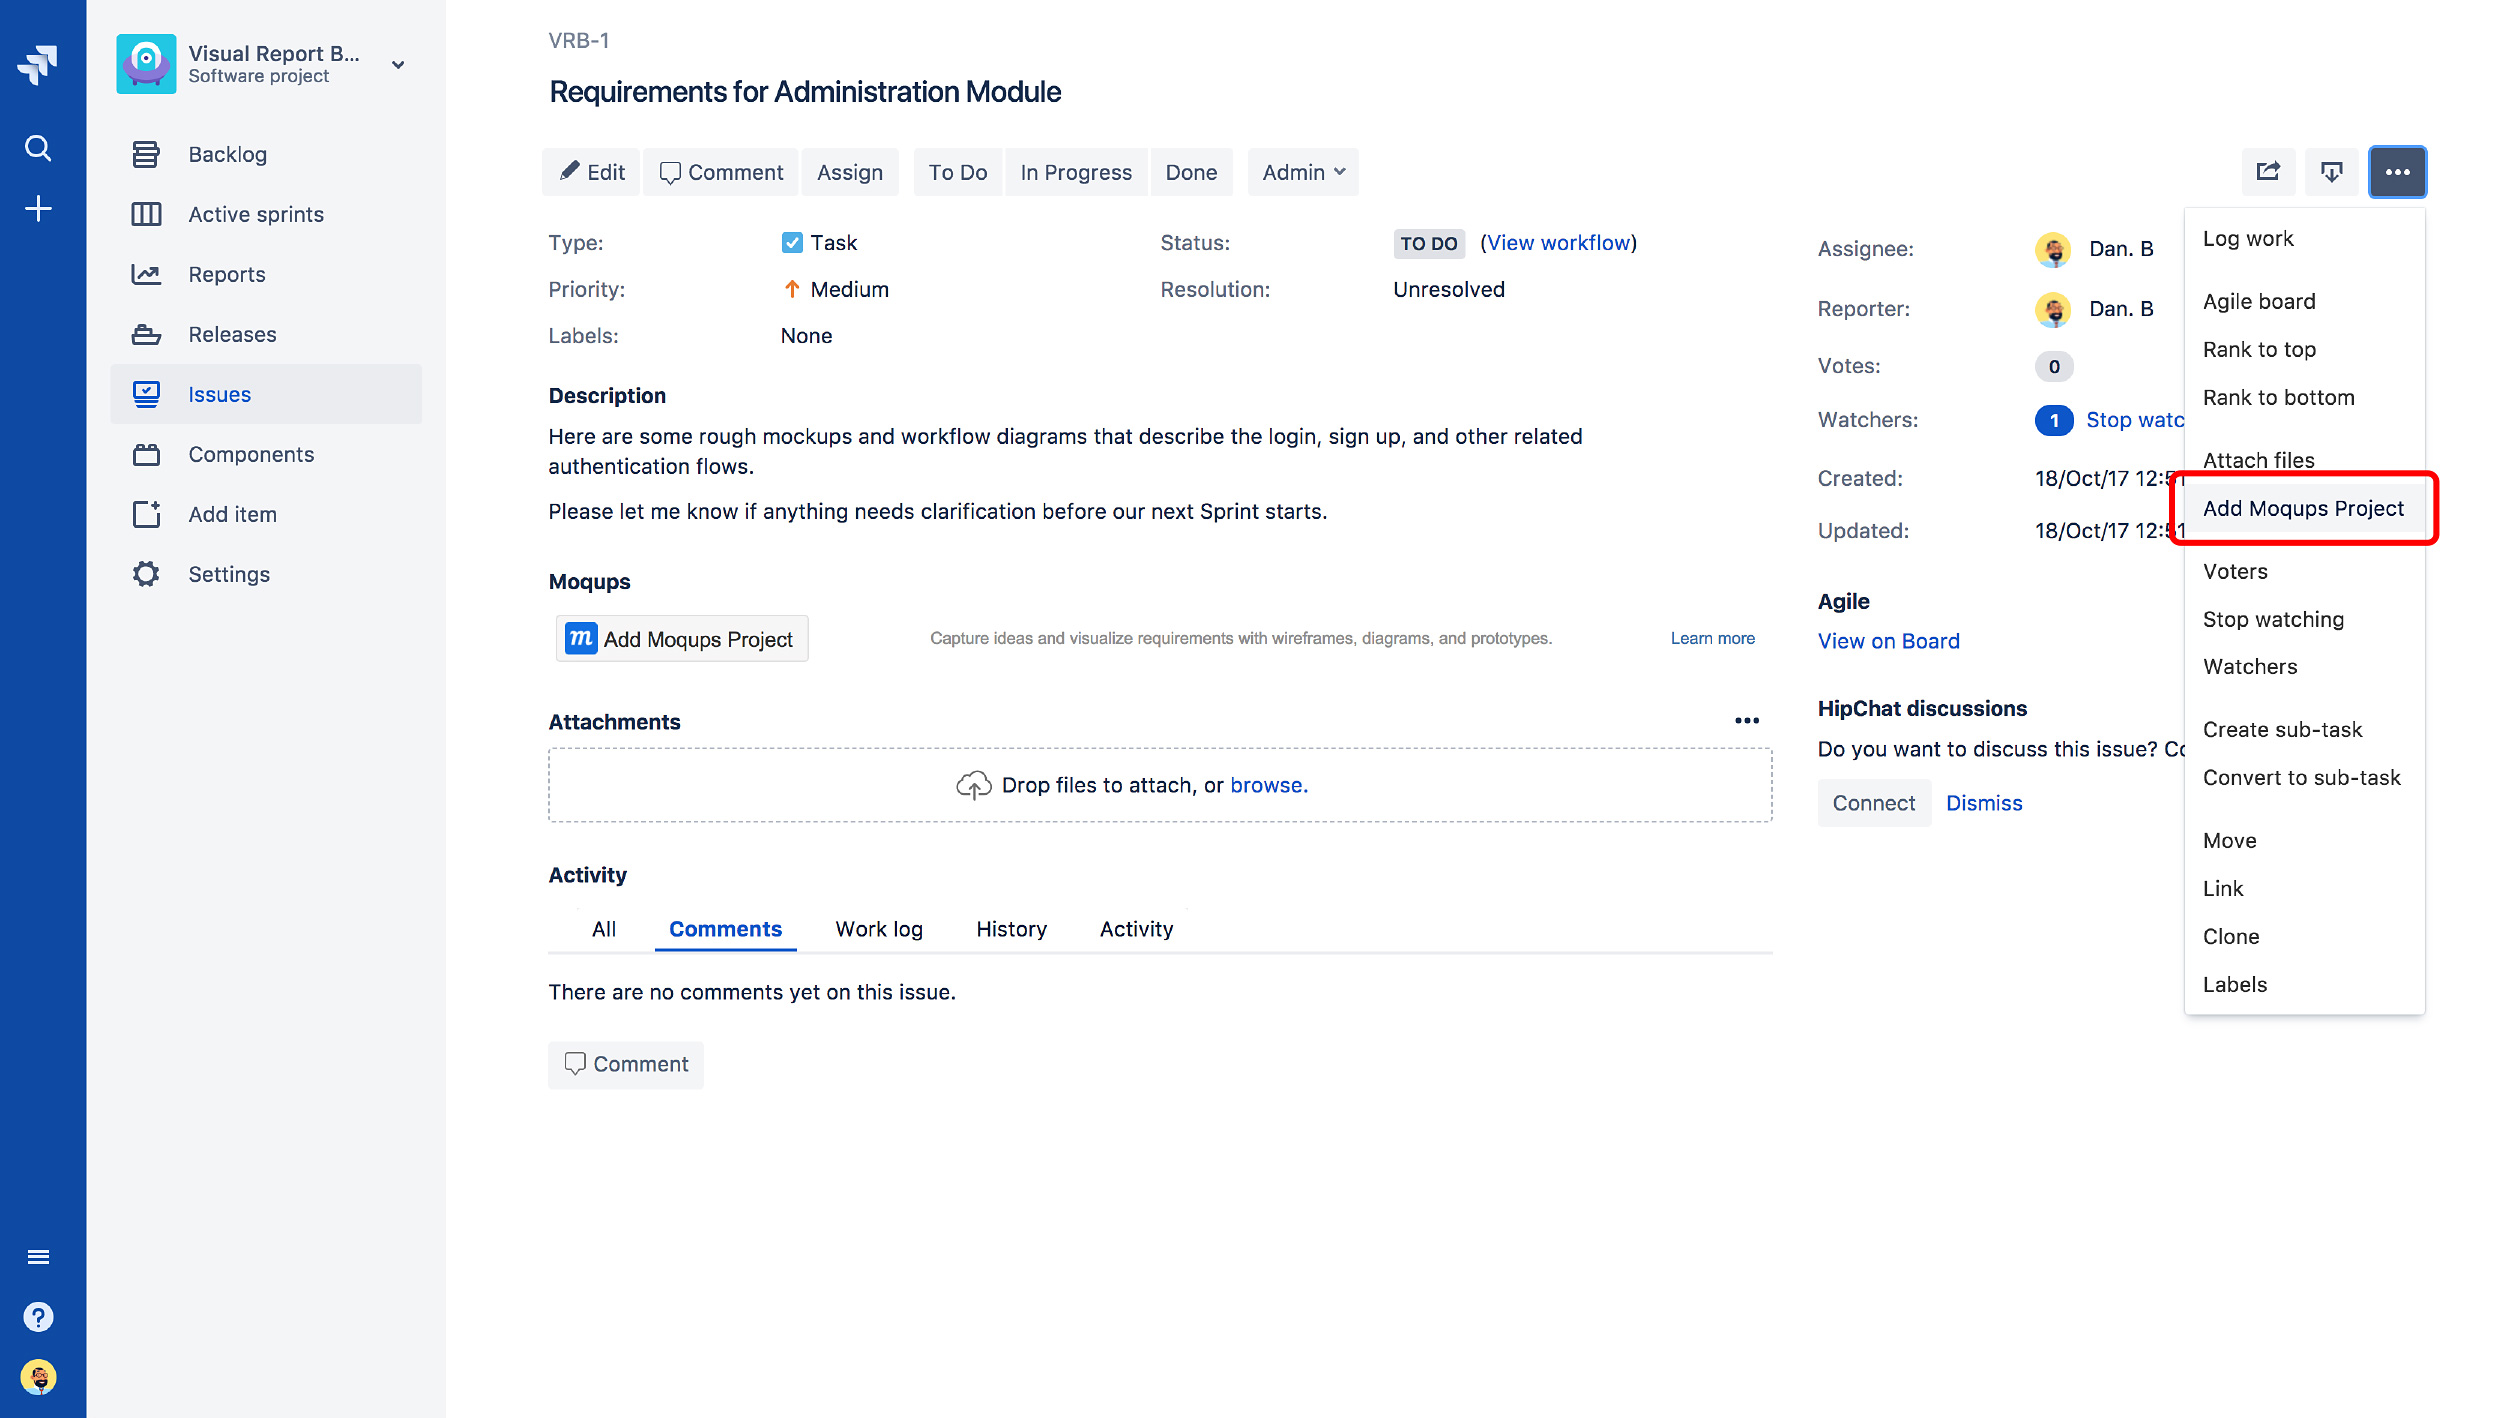Click the Moqups m icon

(x=581, y=638)
